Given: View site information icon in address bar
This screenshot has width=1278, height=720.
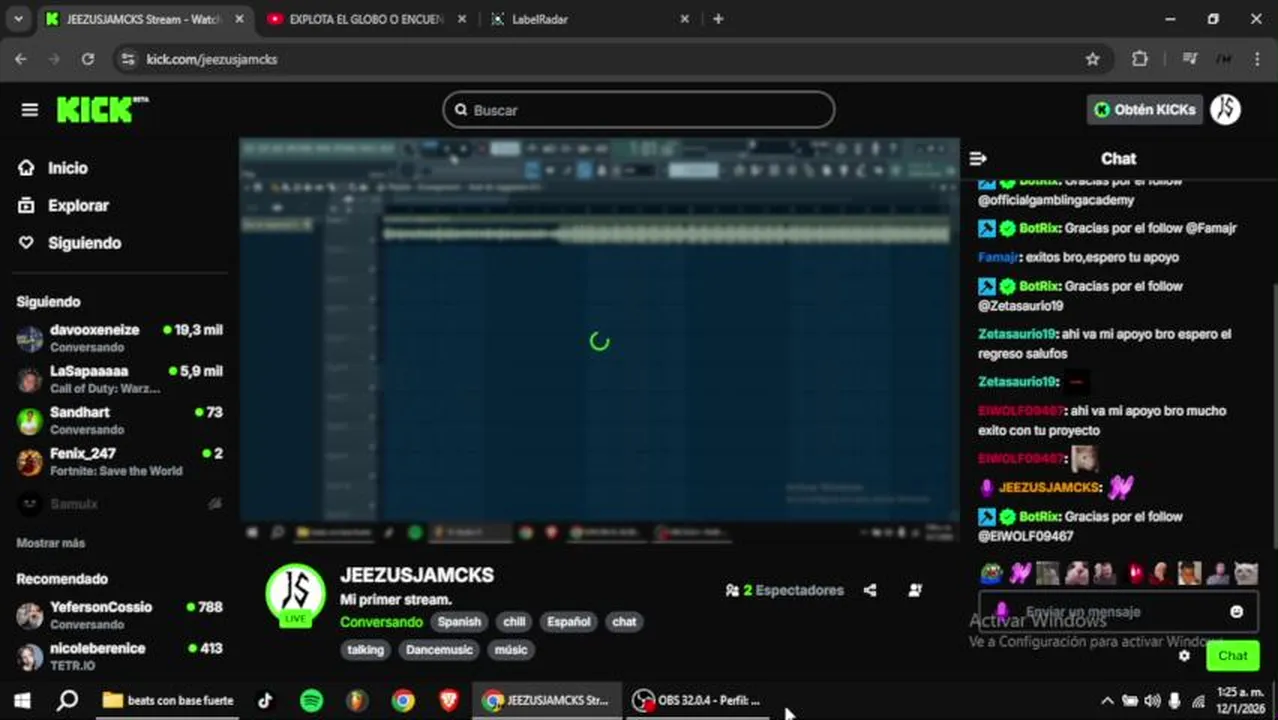Looking at the screenshot, I should (127, 59).
